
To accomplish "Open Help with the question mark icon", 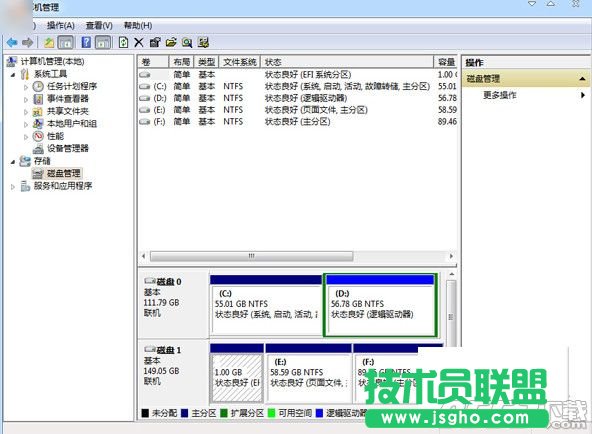I will tap(86, 42).
